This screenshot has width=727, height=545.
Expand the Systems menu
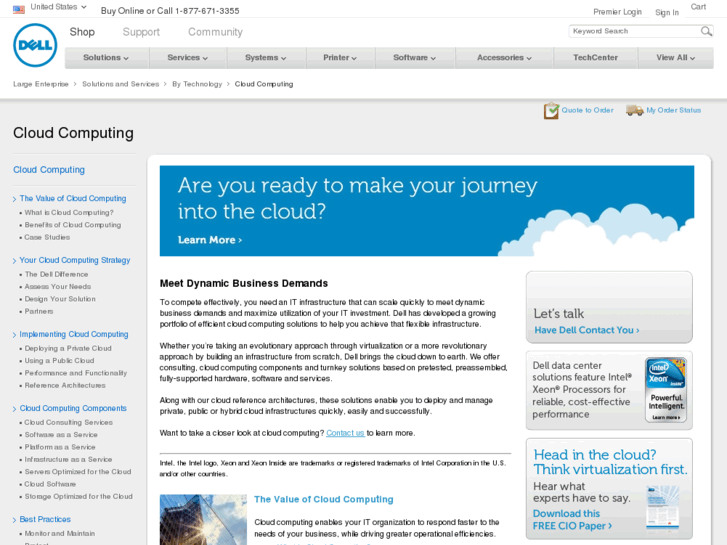click(266, 58)
